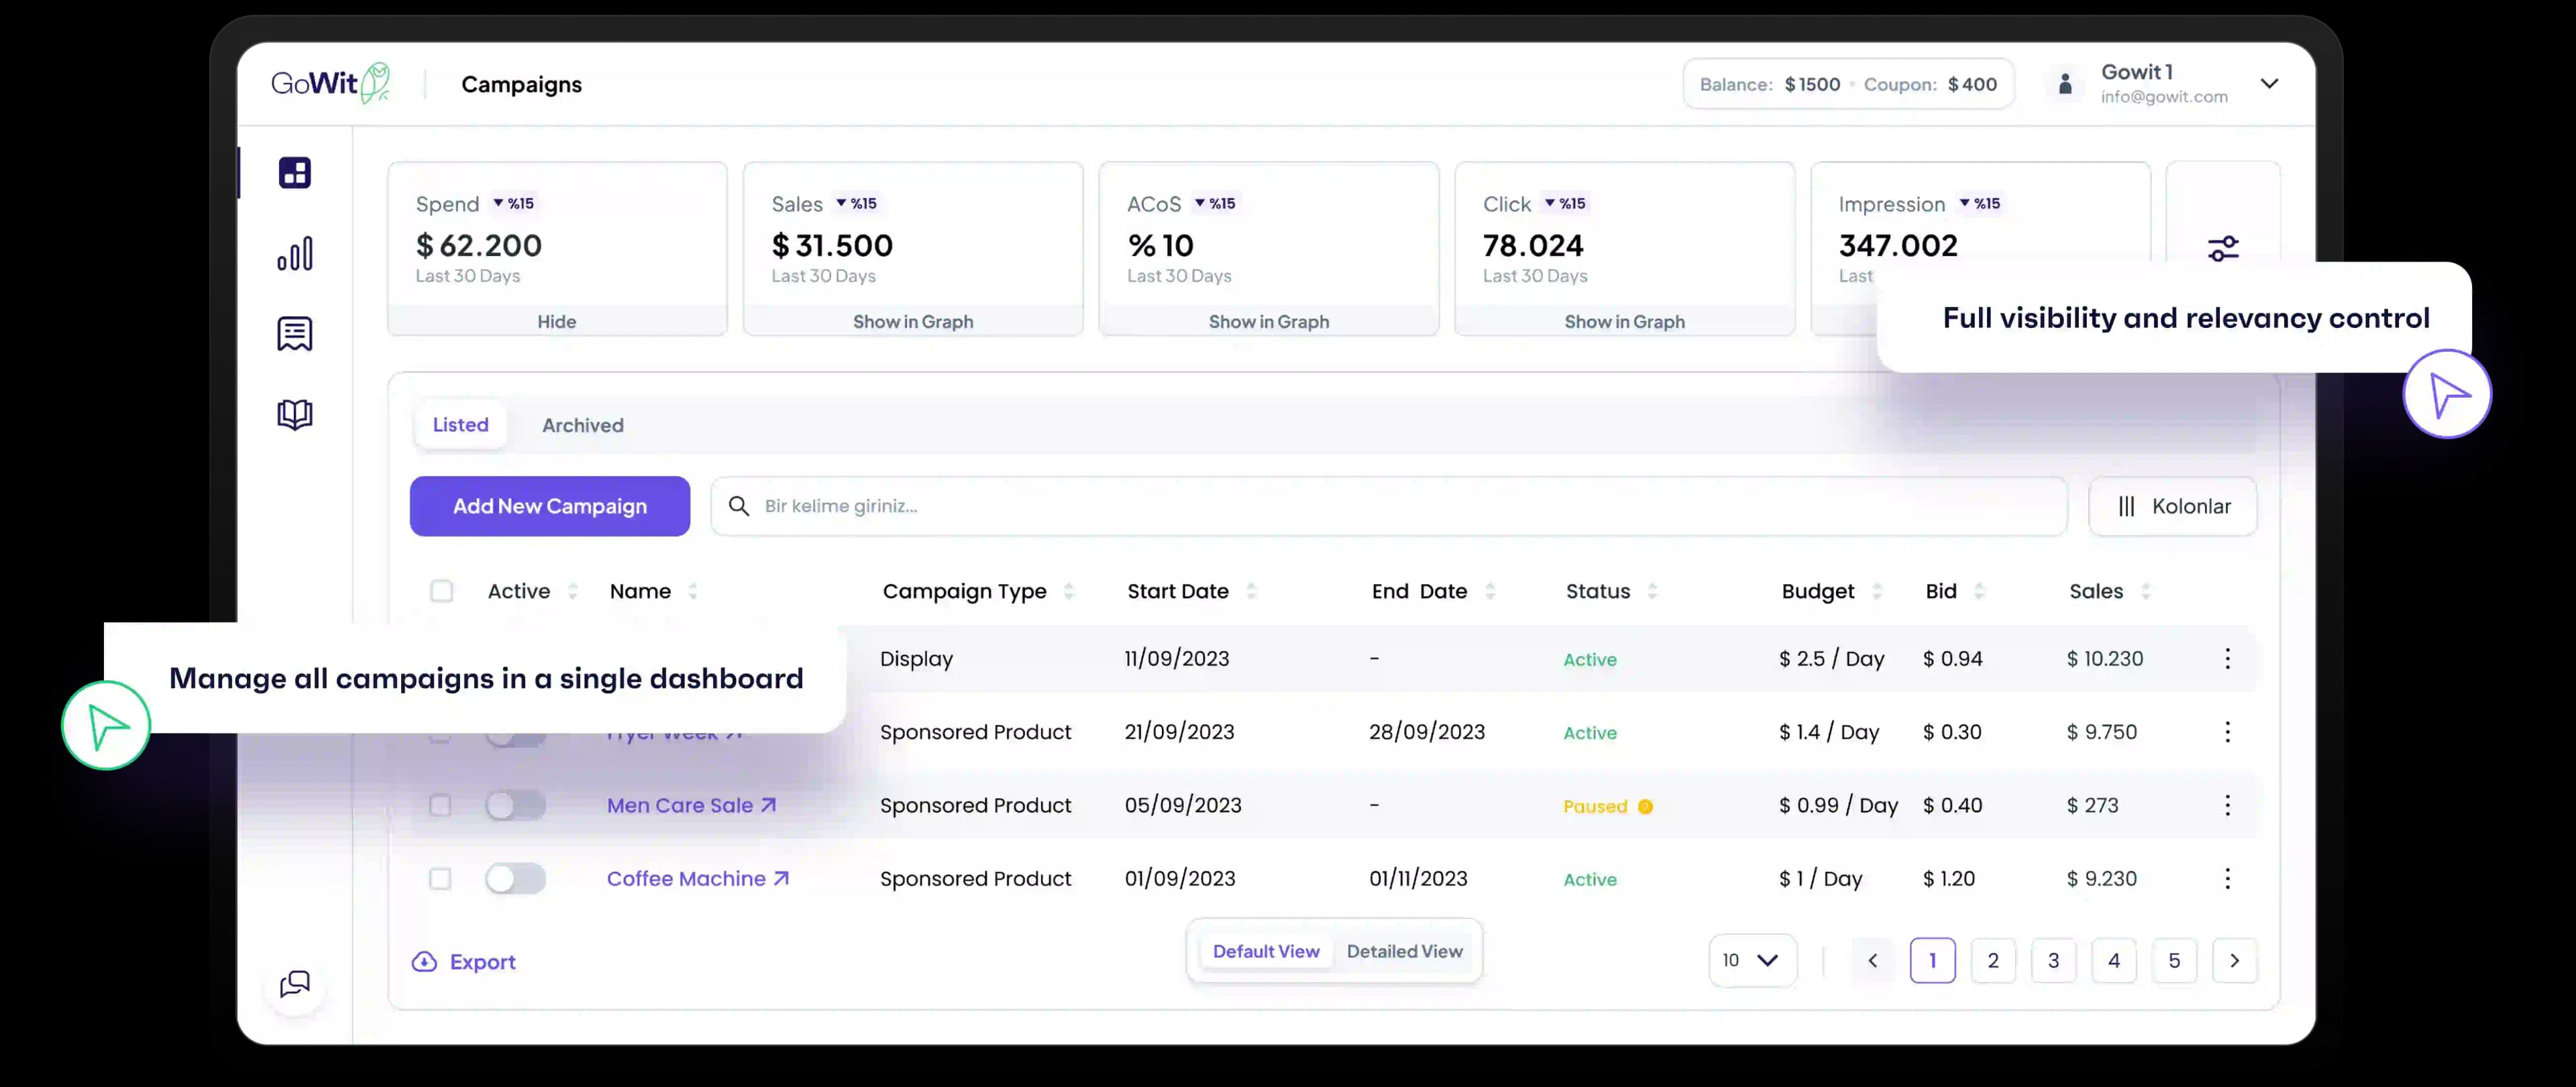
Task: Sort by Name column
Action: point(692,591)
